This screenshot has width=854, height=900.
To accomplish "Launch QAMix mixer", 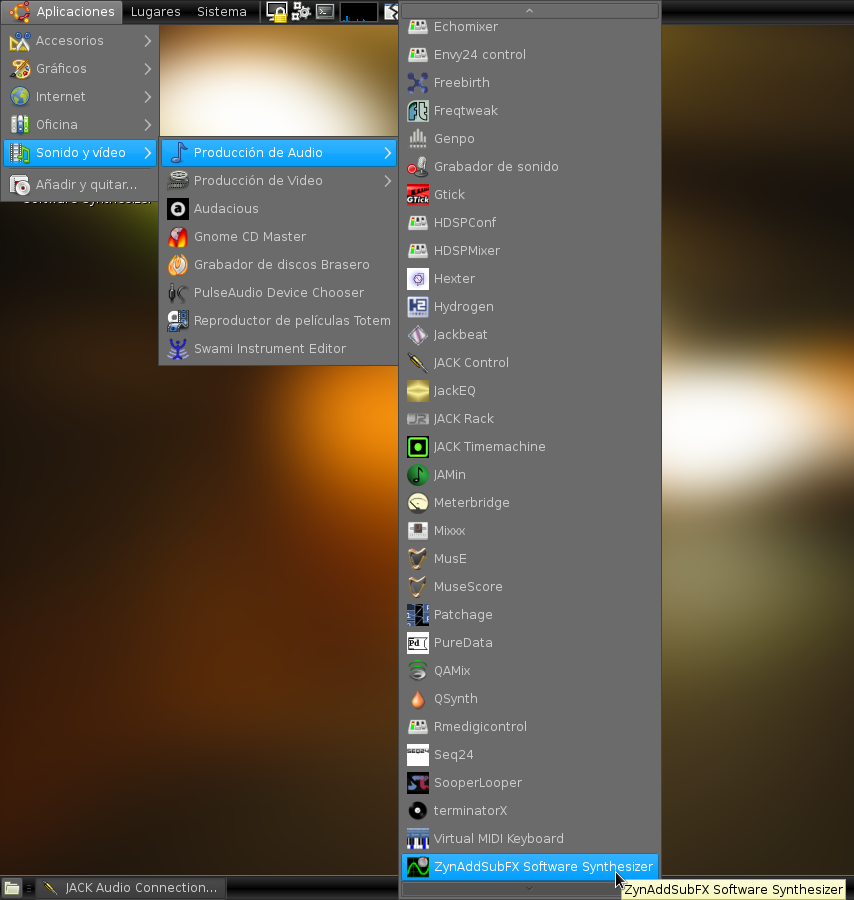I will coord(530,671).
